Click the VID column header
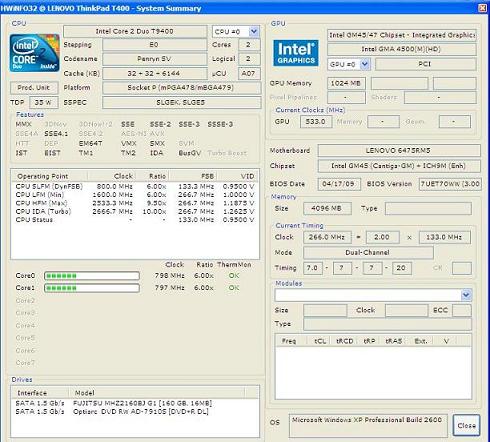The image size is (490, 442). 237,176
